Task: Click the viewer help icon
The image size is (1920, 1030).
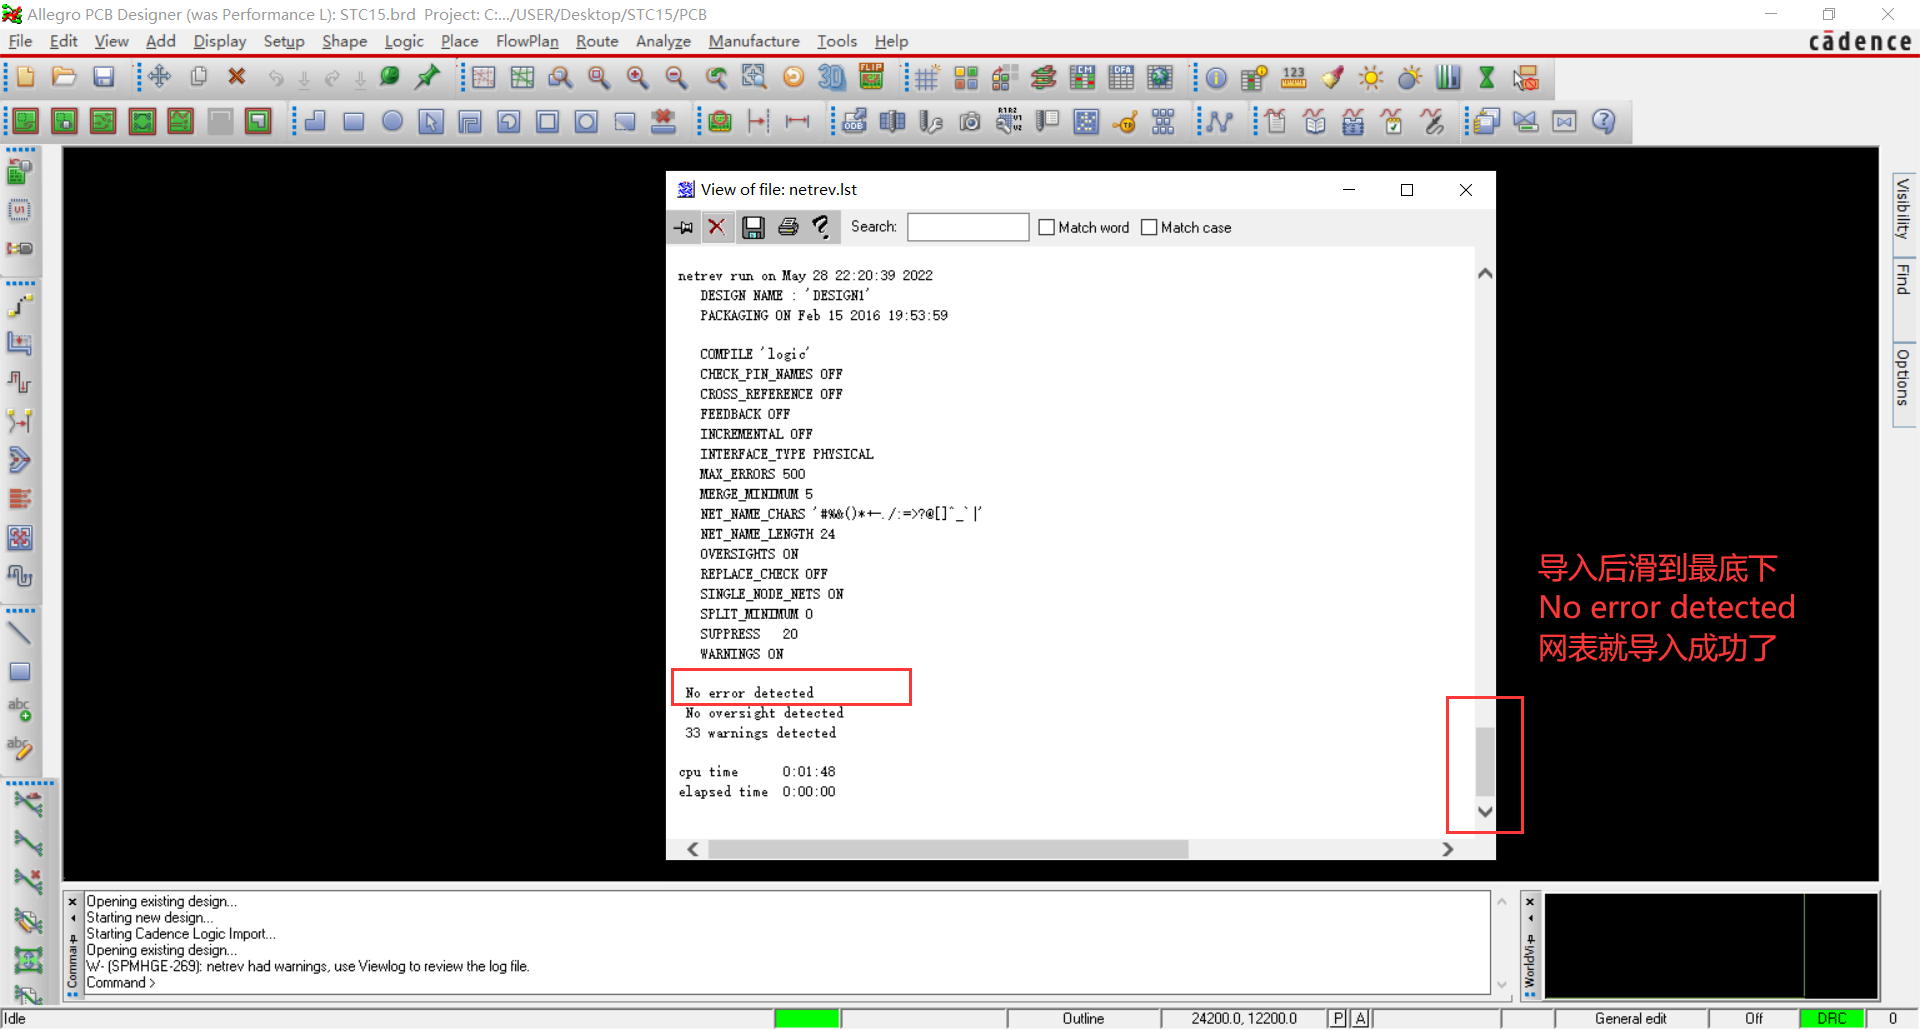Action: pyautogui.click(x=821, y=227)
